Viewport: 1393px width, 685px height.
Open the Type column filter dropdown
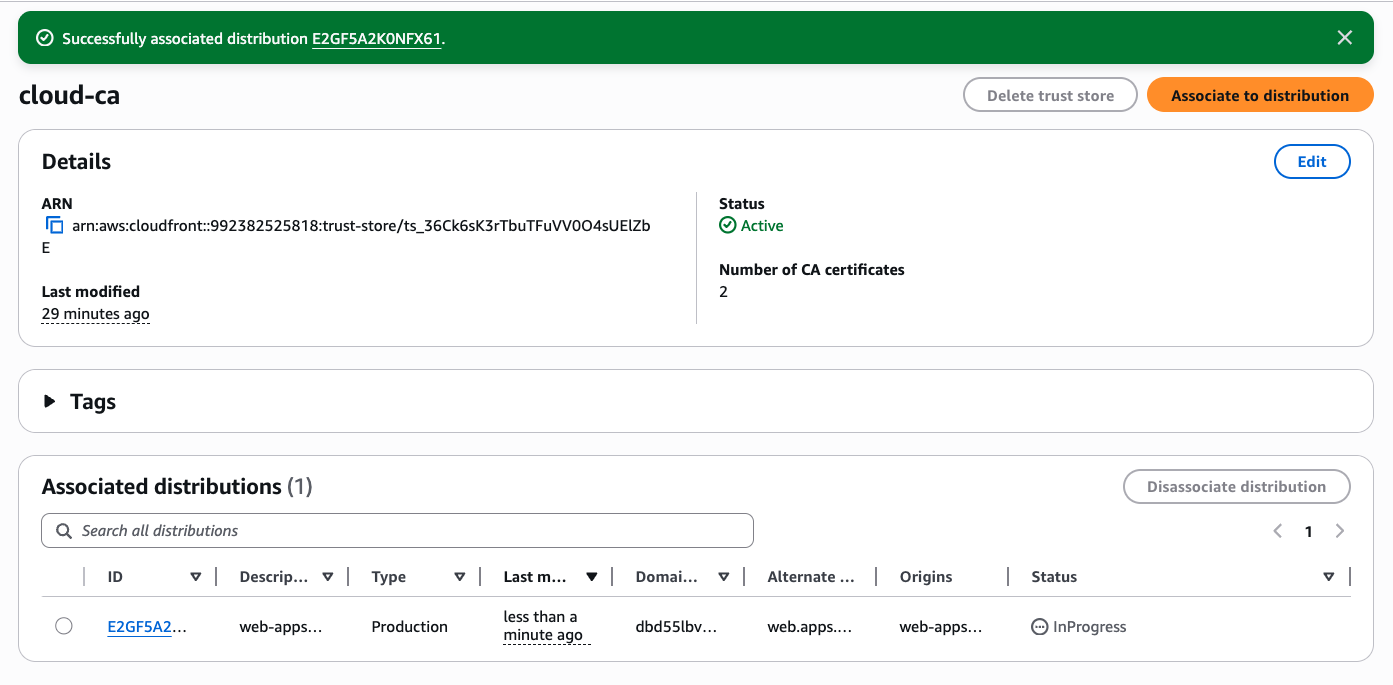(x=459, y=576)
